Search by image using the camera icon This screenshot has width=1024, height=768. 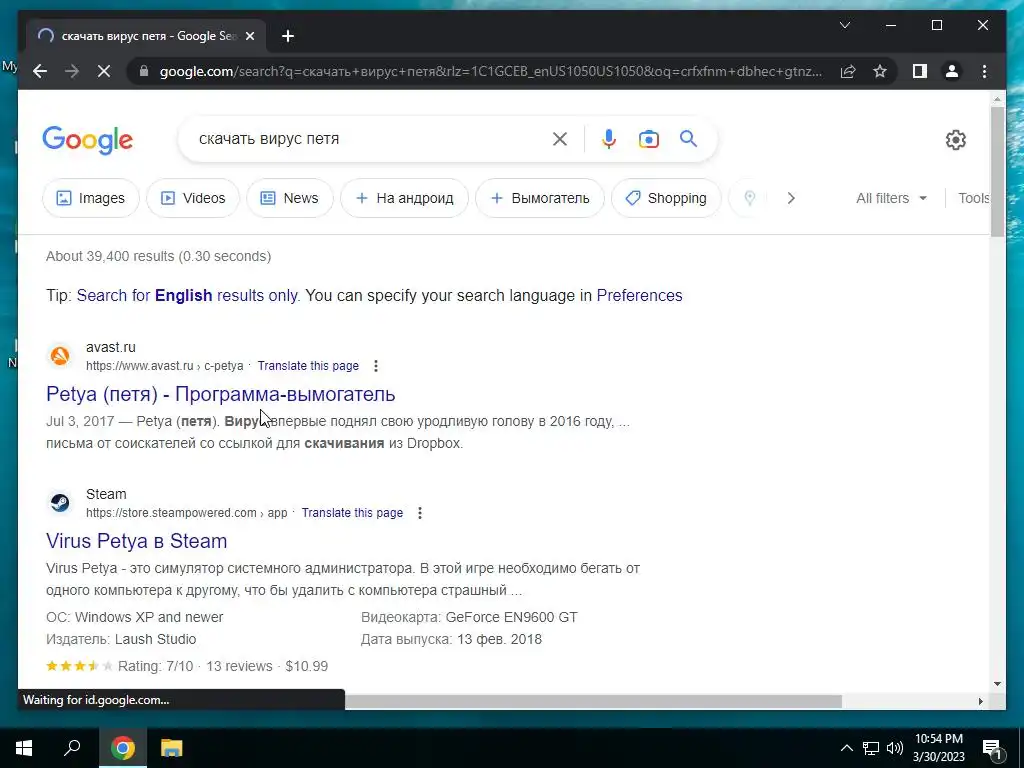648,139
